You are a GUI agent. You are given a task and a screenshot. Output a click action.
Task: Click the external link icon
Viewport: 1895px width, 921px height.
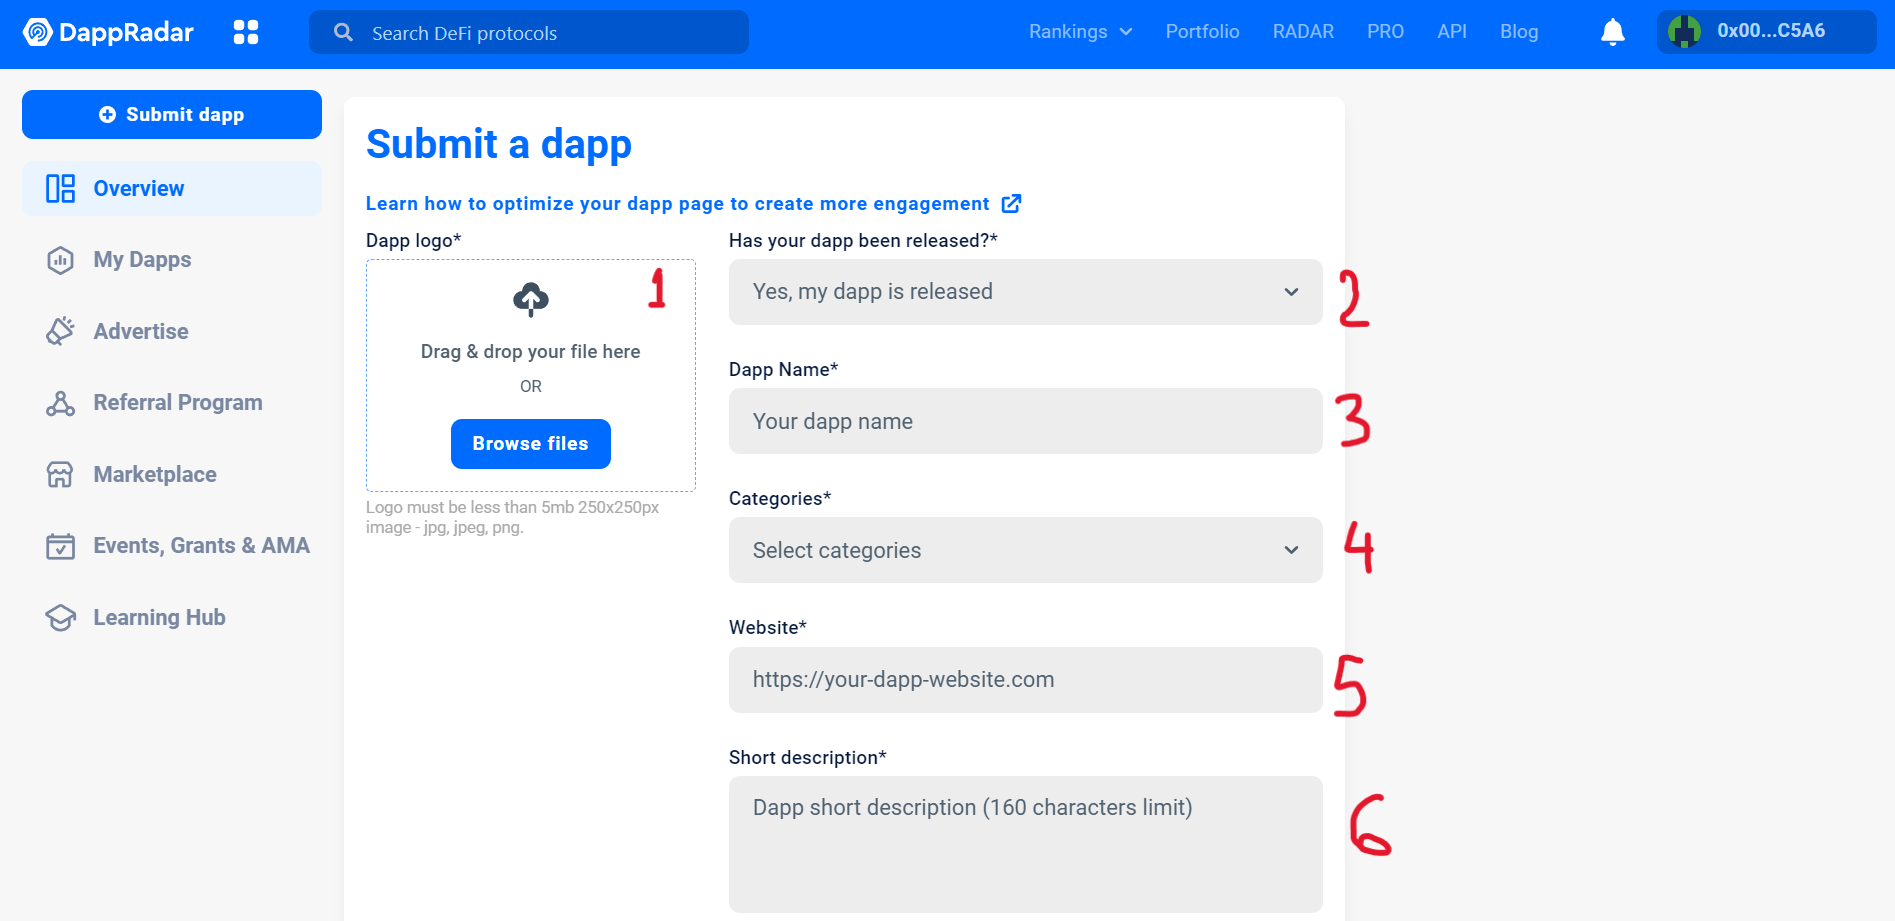[x=1012, y=204]
